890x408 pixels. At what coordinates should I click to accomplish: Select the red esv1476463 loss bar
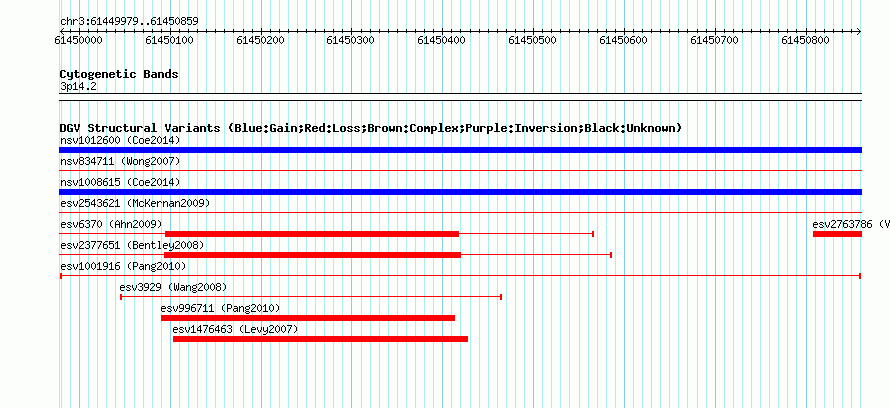click(321, 339)
